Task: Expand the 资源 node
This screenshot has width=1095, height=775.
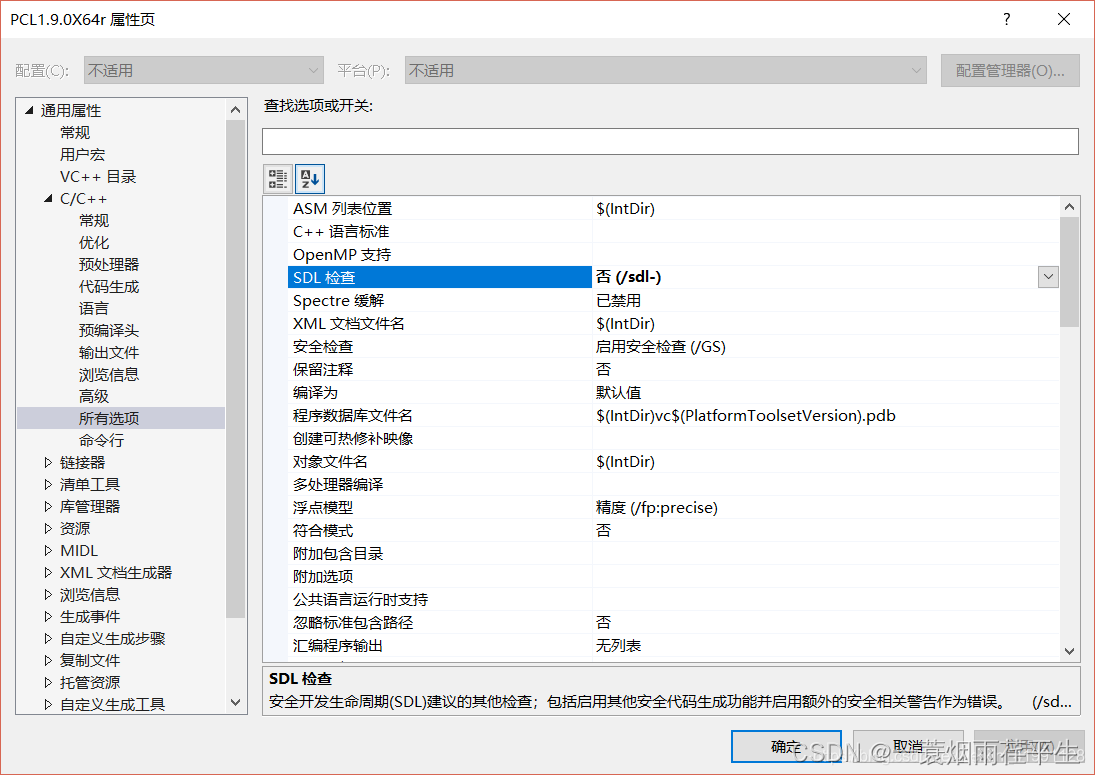Action: [x=48, y=528]
